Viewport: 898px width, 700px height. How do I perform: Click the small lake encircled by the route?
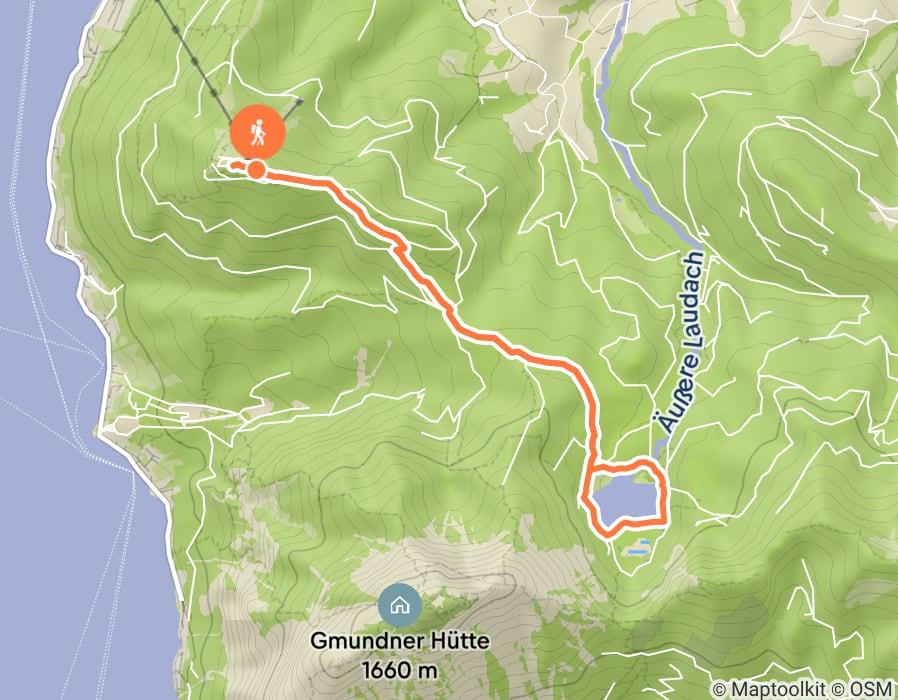point(626,498)
